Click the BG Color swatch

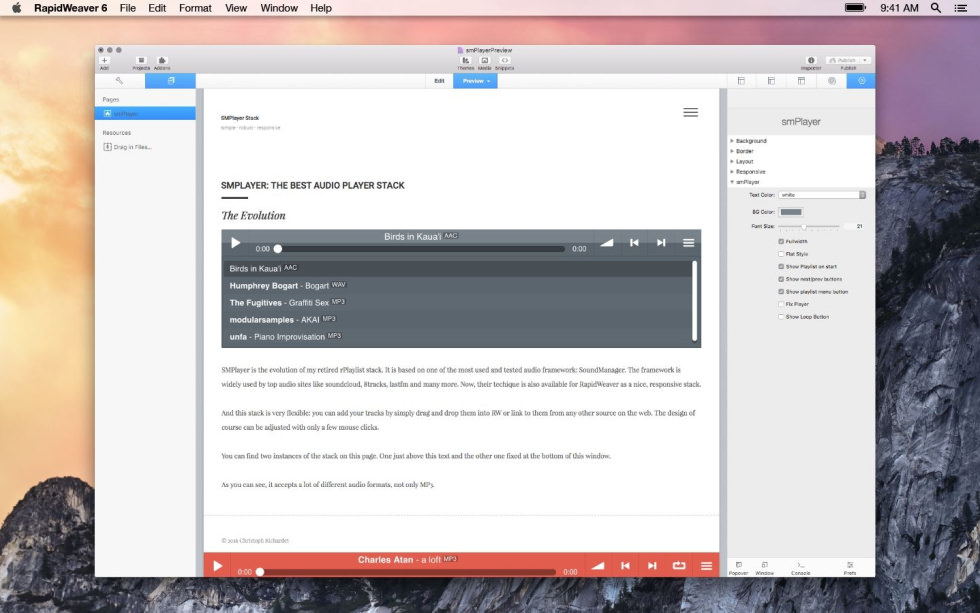pyautogui.click(x=791, y=212)
